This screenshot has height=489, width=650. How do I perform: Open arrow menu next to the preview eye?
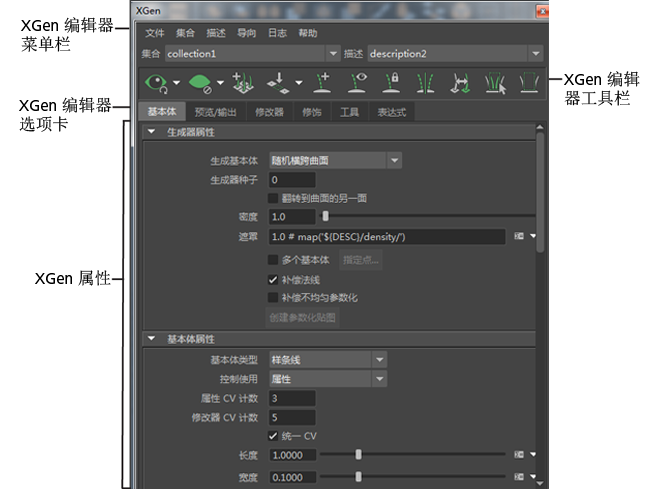tap(177, 83)
